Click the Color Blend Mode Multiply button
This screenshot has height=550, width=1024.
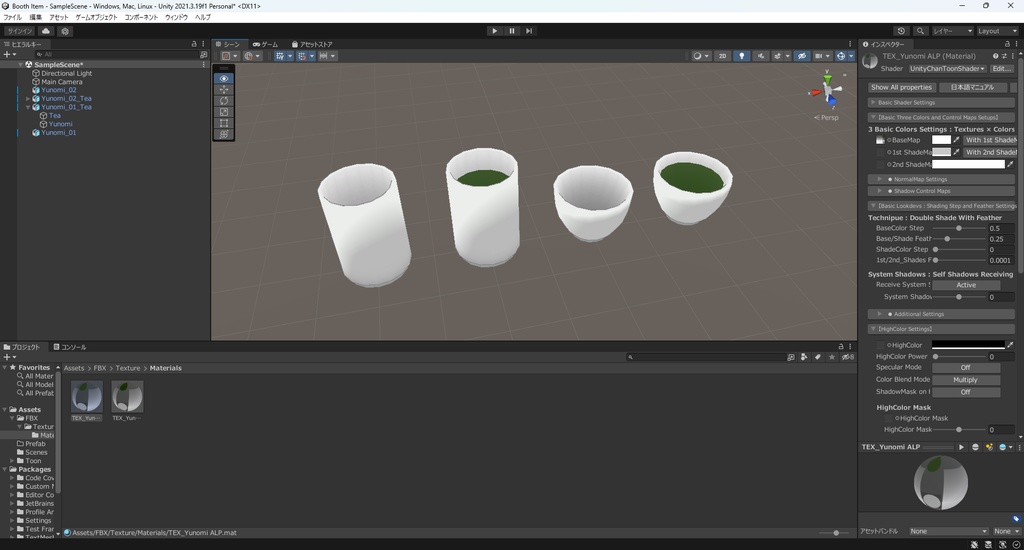(x=966, y=380)
